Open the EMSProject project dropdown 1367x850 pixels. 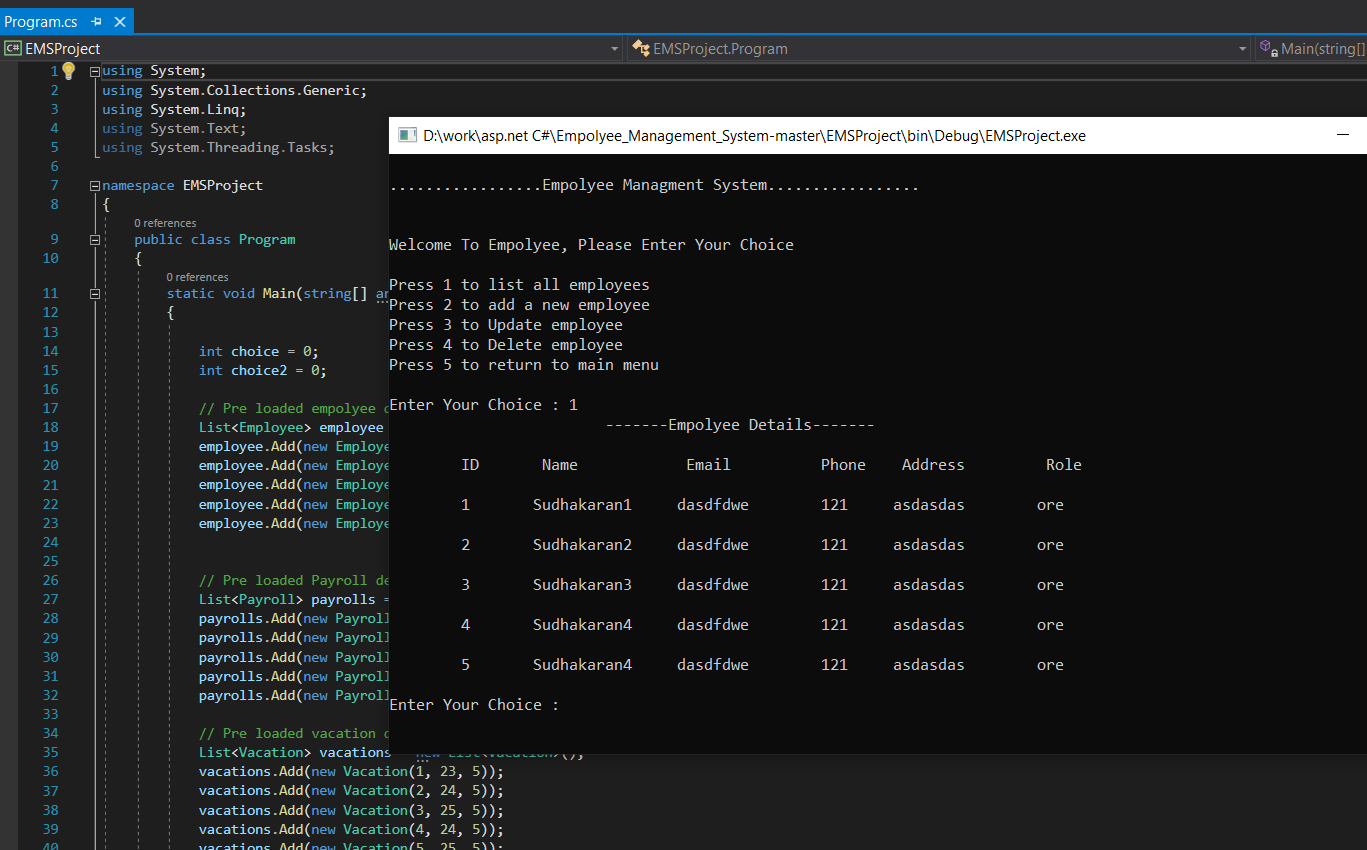[613, 48]
